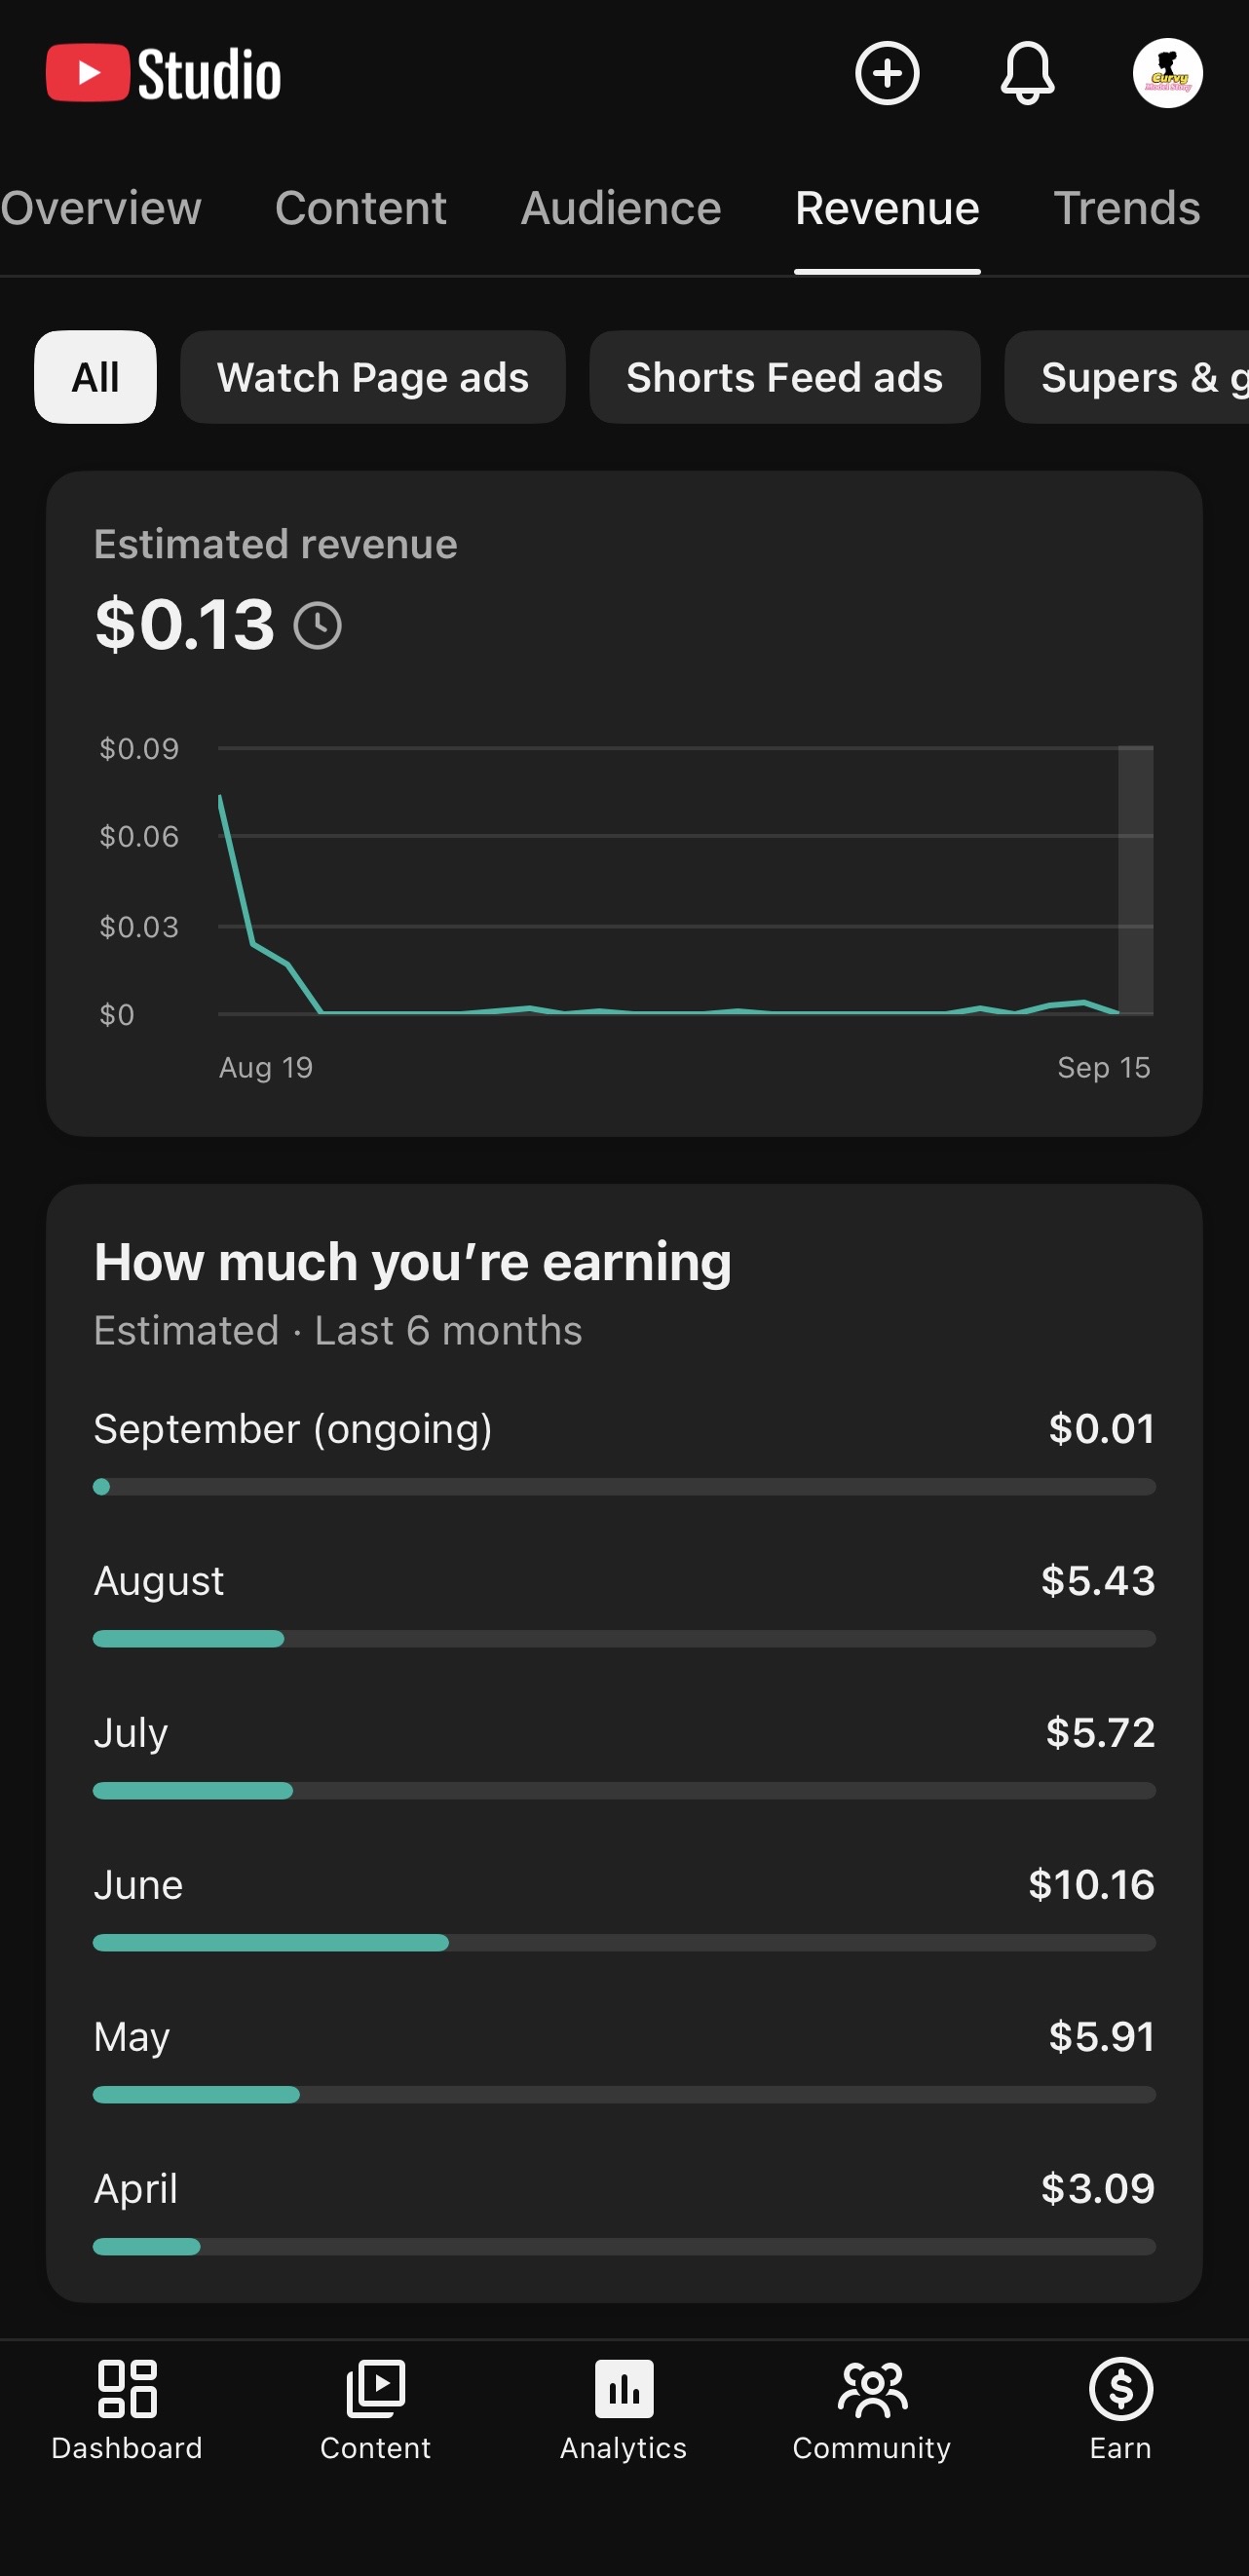The width and height of the screenshot is (1249, 2576).
Task: Tap the estimated revenue line chart
Action: click(685, 880)
